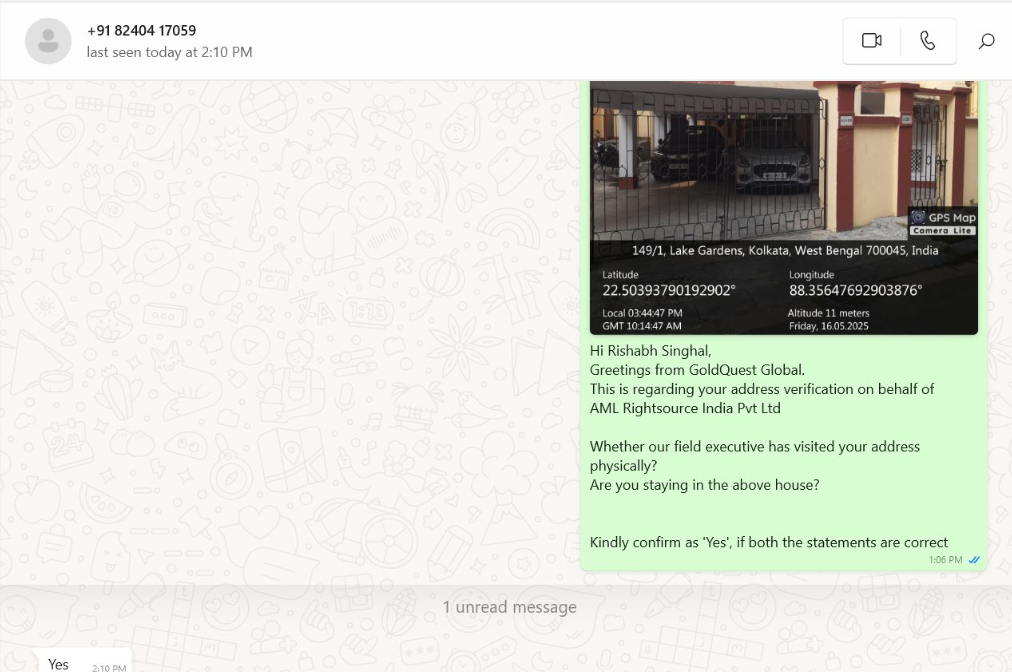1012x672 pixels.
Task: Open contact info for +91 82404 17059
Action: click(x=141, y=31)
